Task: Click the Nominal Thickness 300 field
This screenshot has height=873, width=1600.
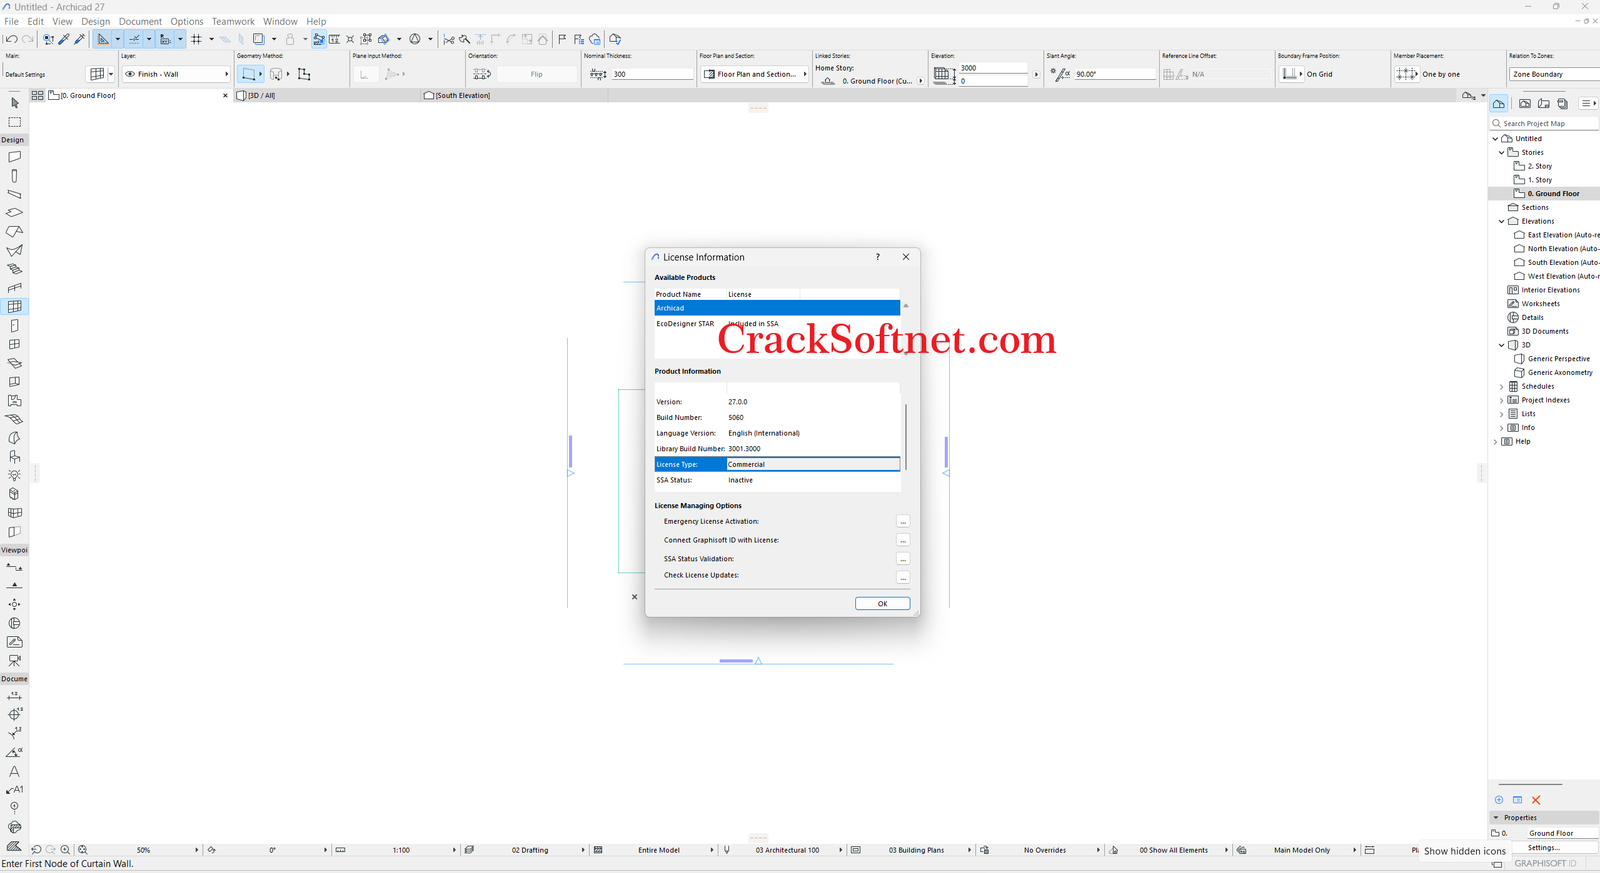Action: click(652, 74)
